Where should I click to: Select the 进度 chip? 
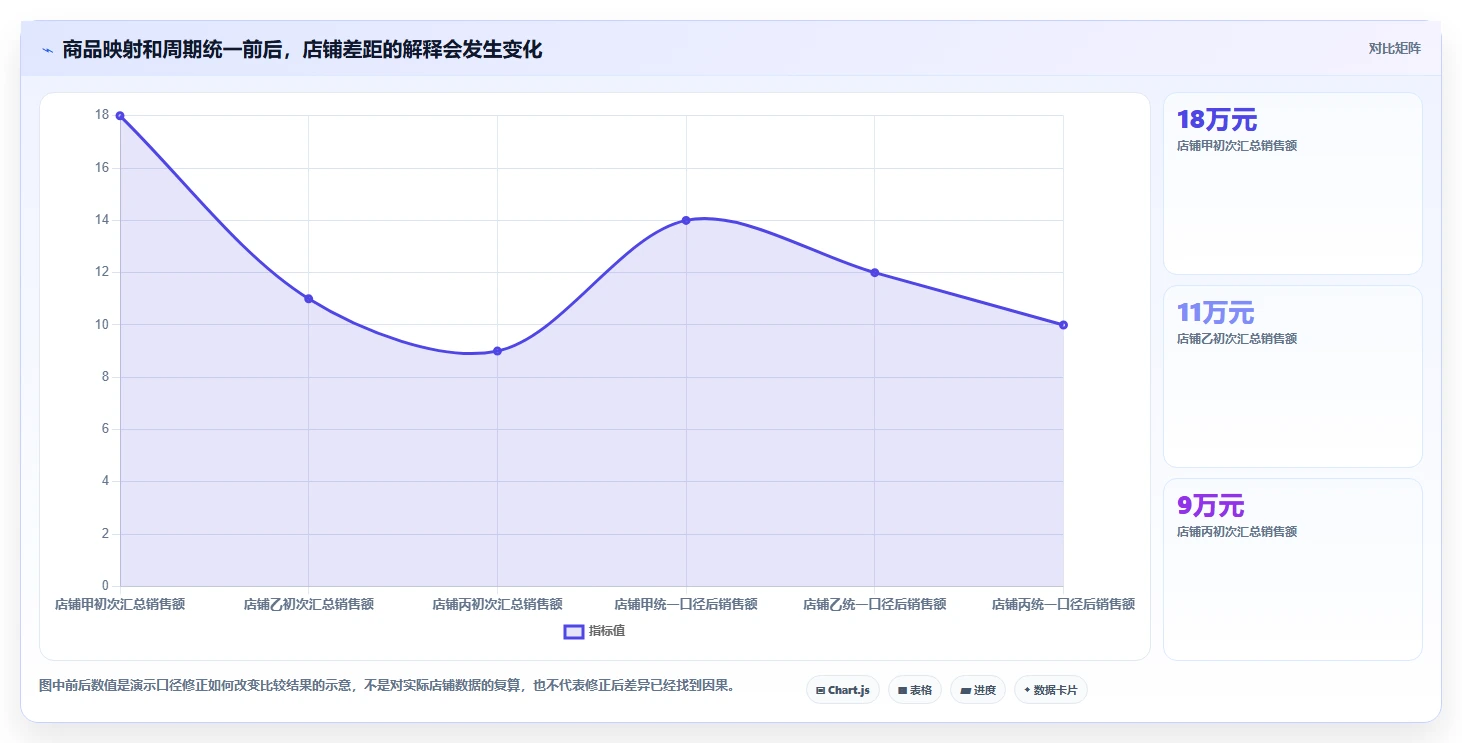click(x=978, y=690)
